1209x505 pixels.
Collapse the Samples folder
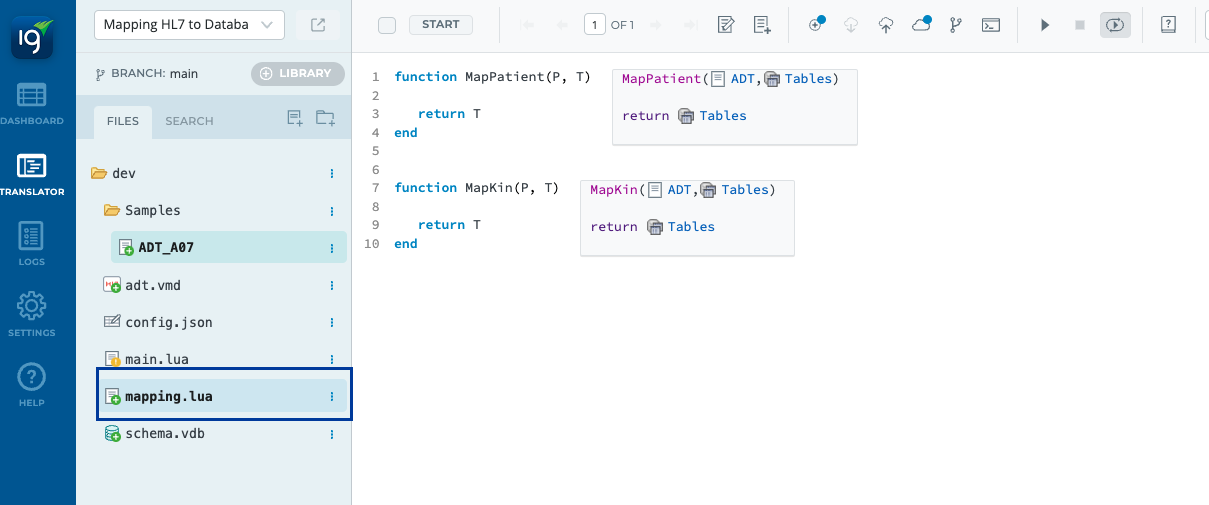coord(112,211)
